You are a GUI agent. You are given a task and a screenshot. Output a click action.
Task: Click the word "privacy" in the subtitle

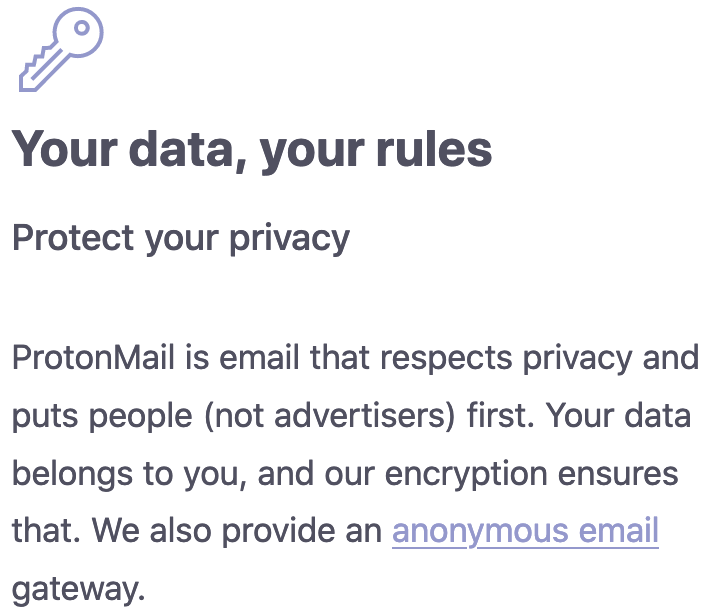[290, 239]
